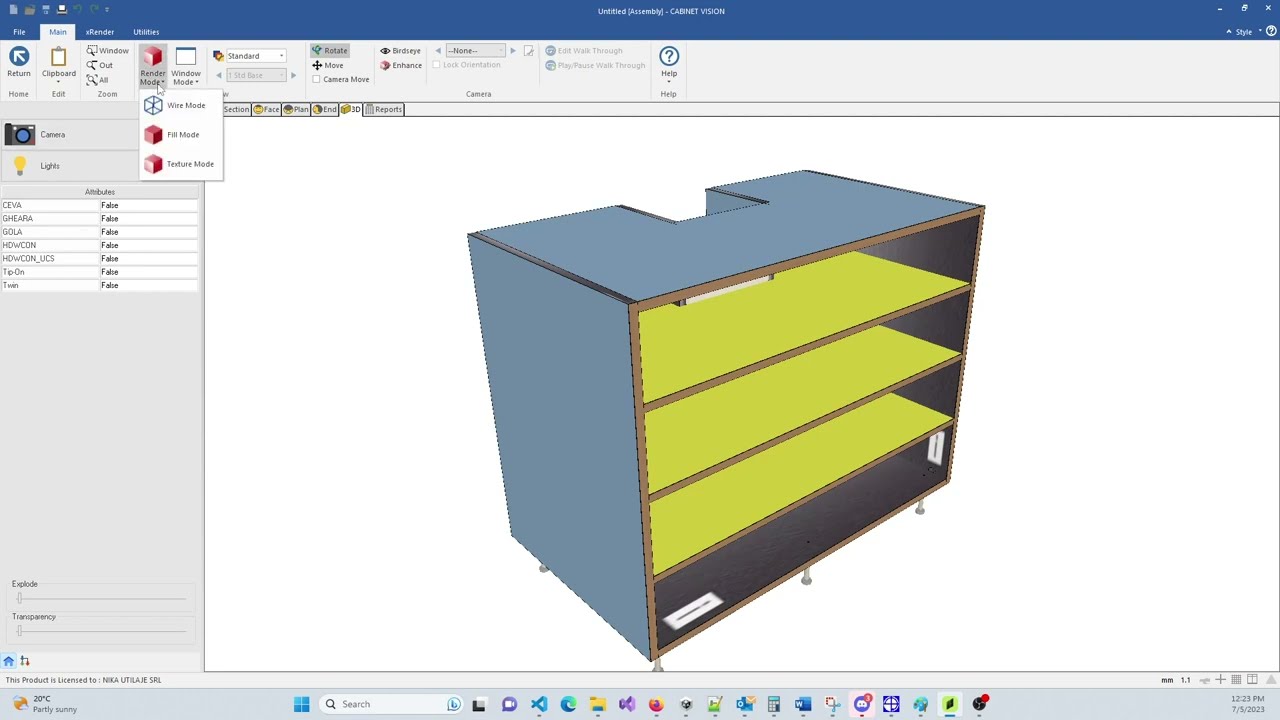Activate the Move camera tool
This screenshot has height=720, width=1280.
click(327, 66)
